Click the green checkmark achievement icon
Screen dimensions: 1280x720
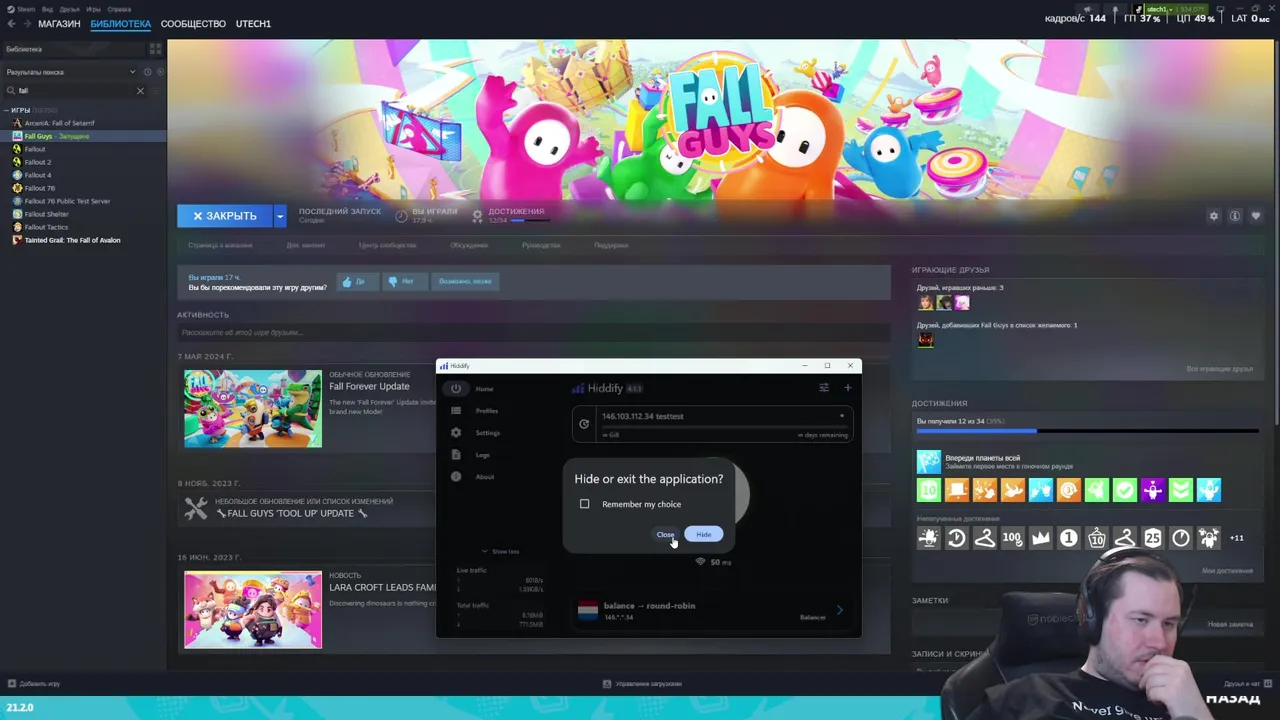[1125, 490]
